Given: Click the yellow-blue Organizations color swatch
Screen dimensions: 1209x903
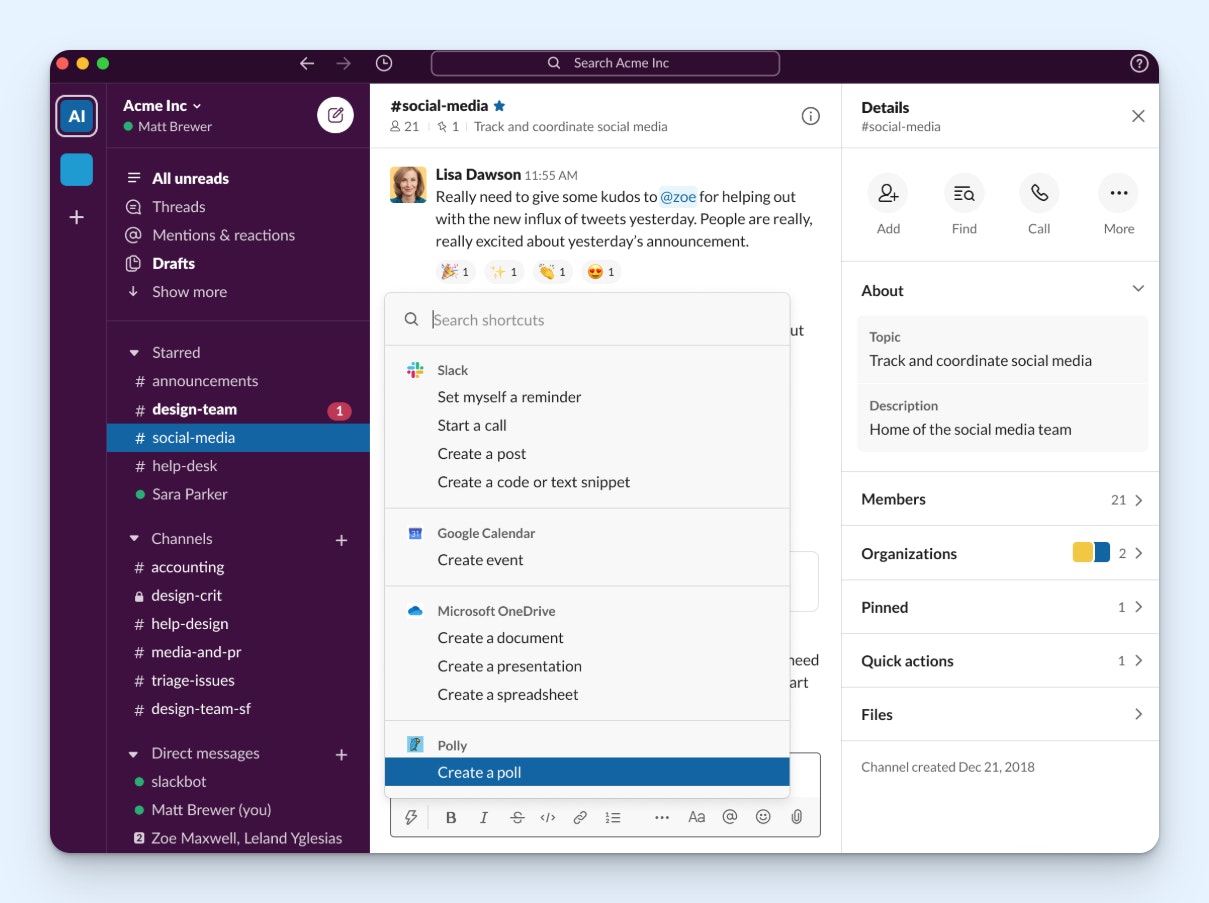Looking at the screenshot, I should tap(1091, 553).
